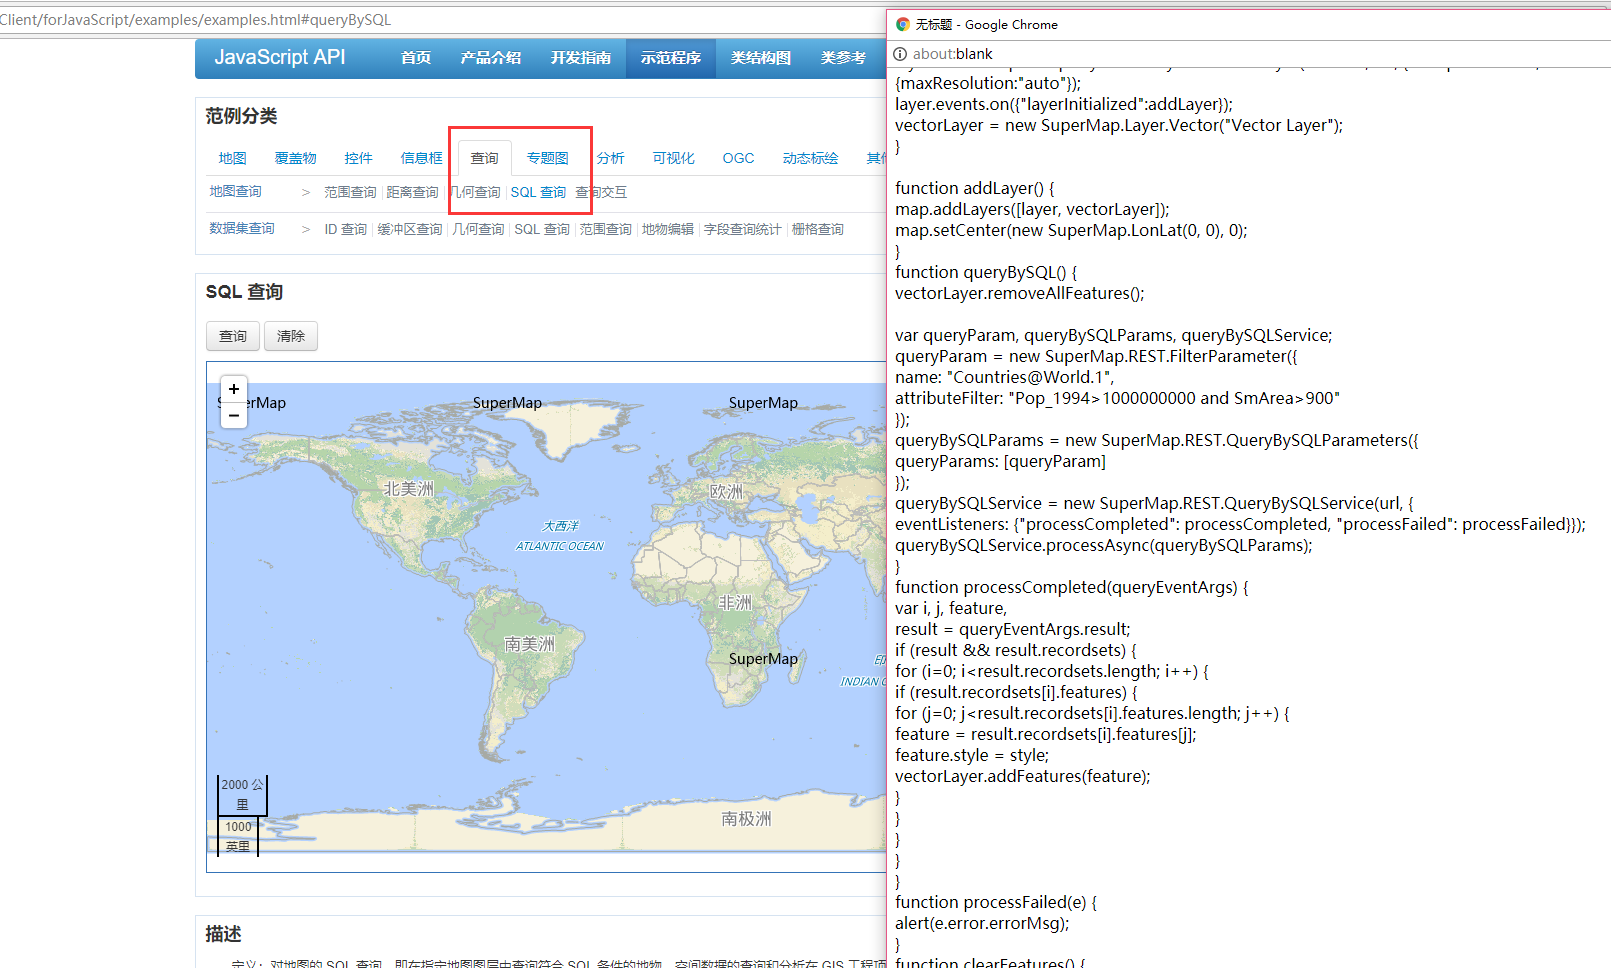
Task: Open 类参考 in the navbar
Action: [x=843, y=58]
